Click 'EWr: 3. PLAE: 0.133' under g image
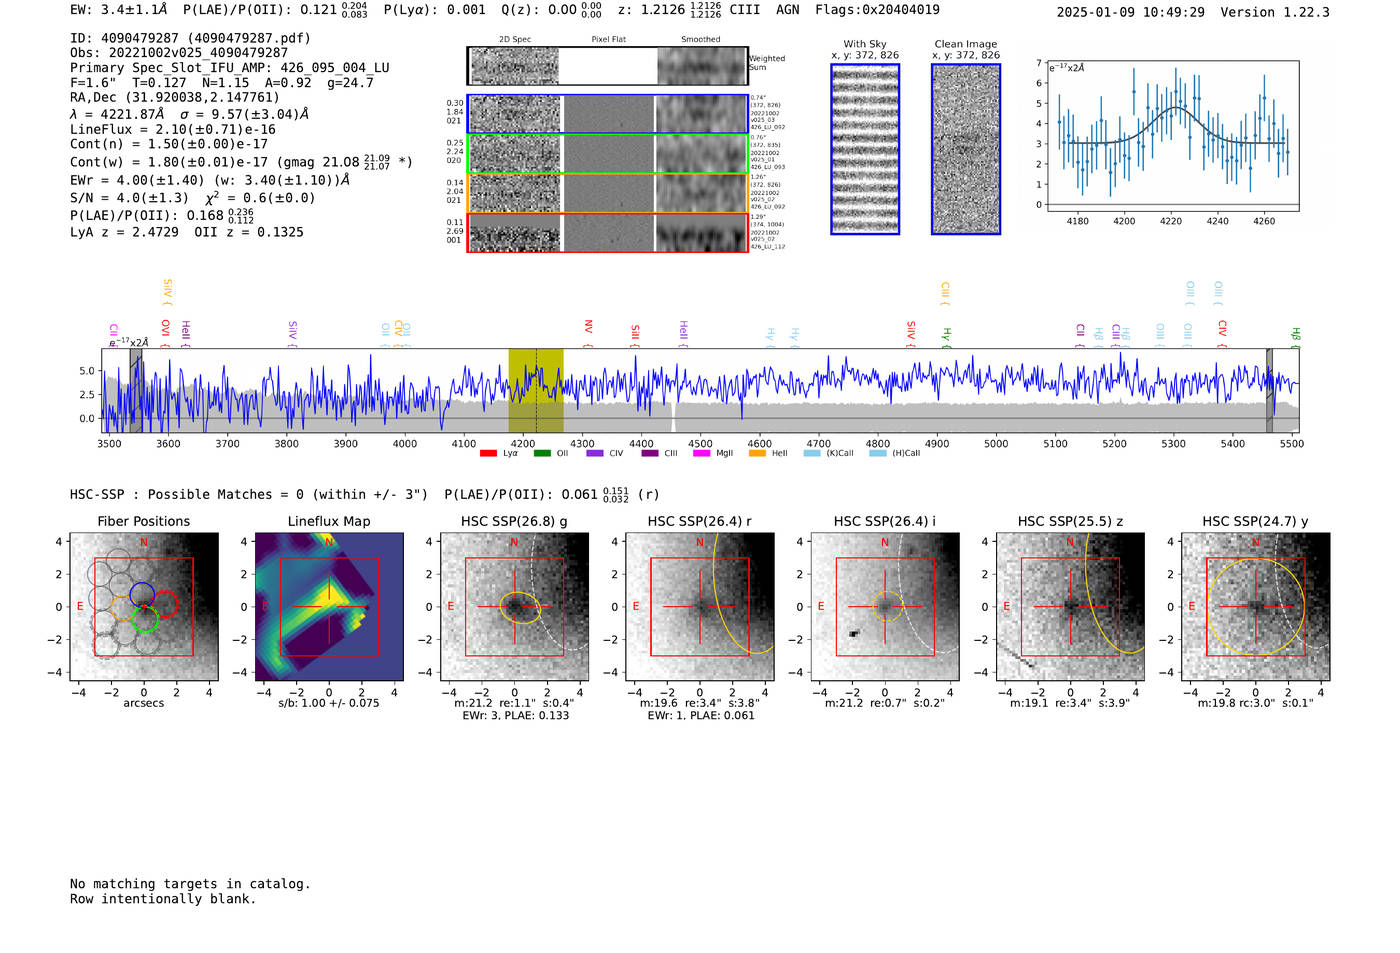Viewport: 1400px width, 953px height. [515, 715]
